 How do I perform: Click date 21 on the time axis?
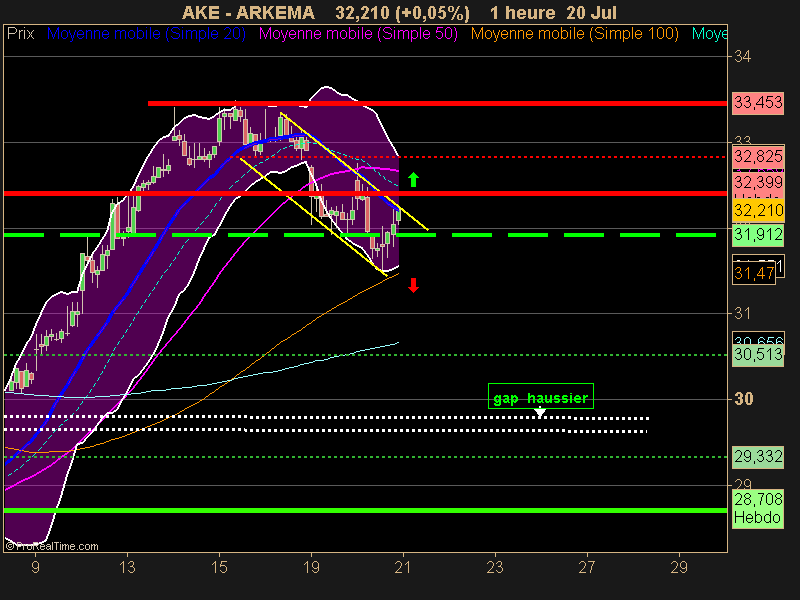(403, 567)
